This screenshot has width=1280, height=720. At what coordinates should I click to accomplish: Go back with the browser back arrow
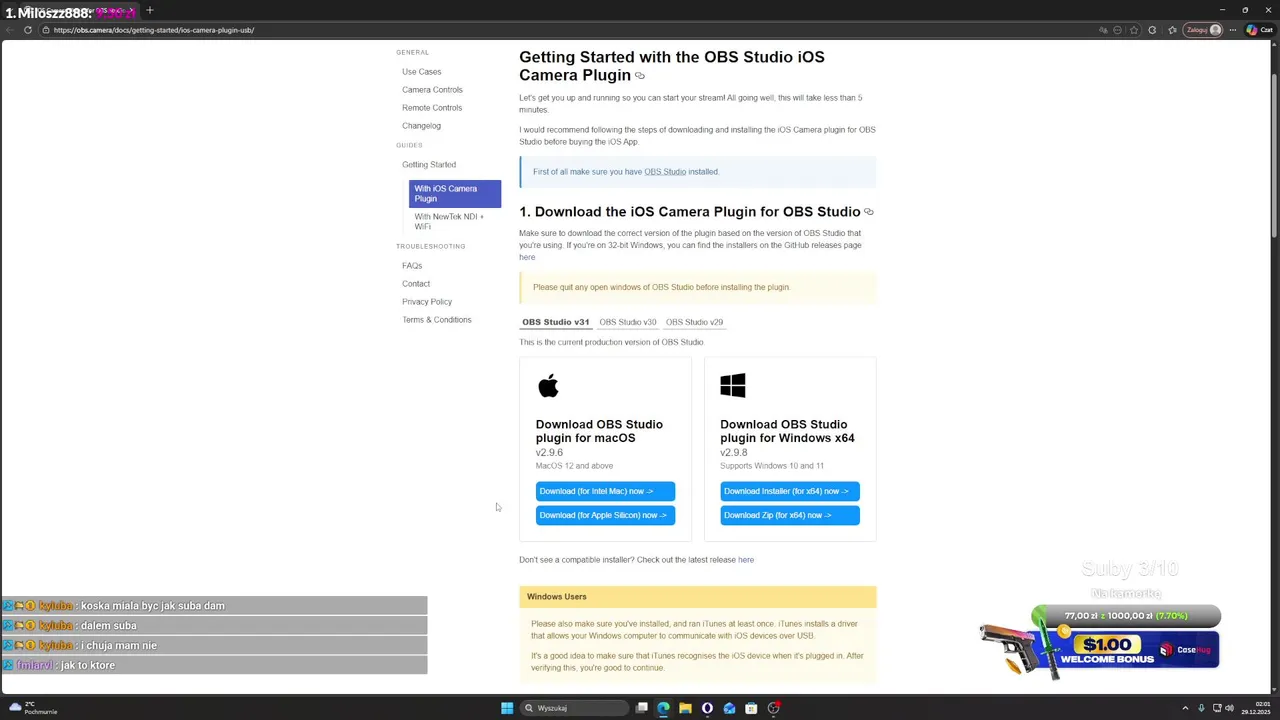pyautogui.click(x=9, y=30)
